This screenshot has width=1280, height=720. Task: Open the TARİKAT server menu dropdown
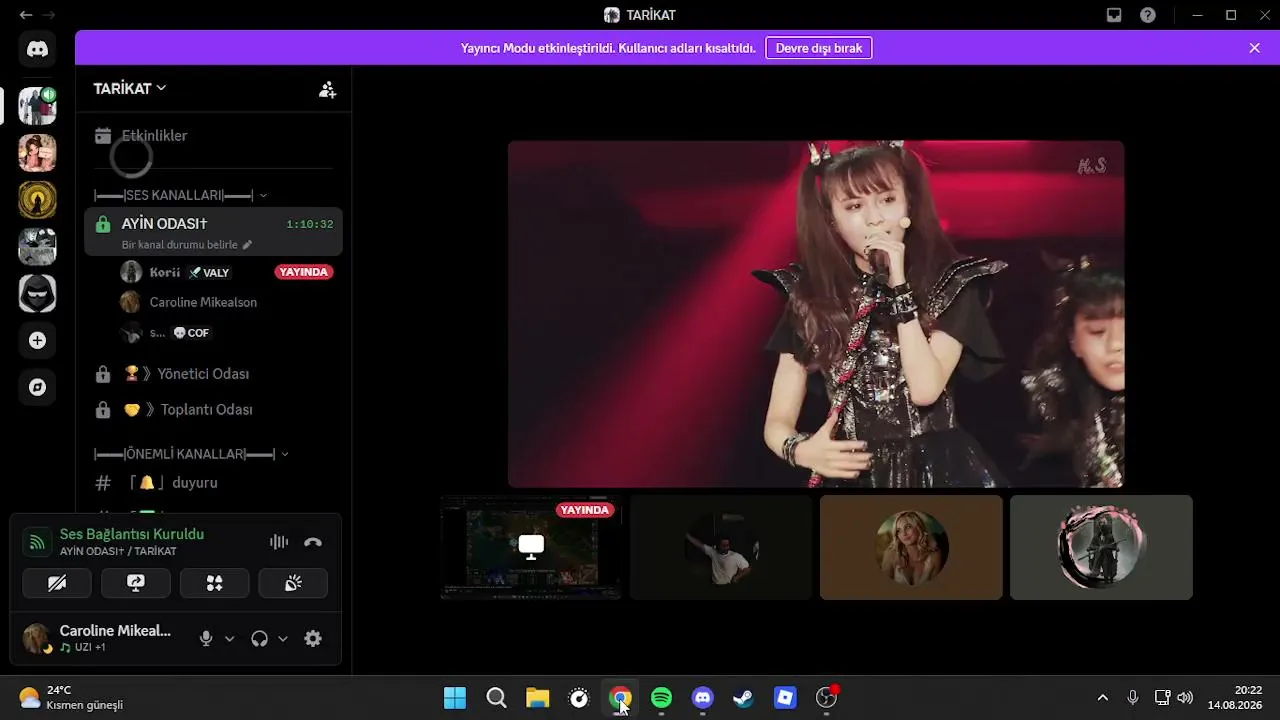(130, 88)
